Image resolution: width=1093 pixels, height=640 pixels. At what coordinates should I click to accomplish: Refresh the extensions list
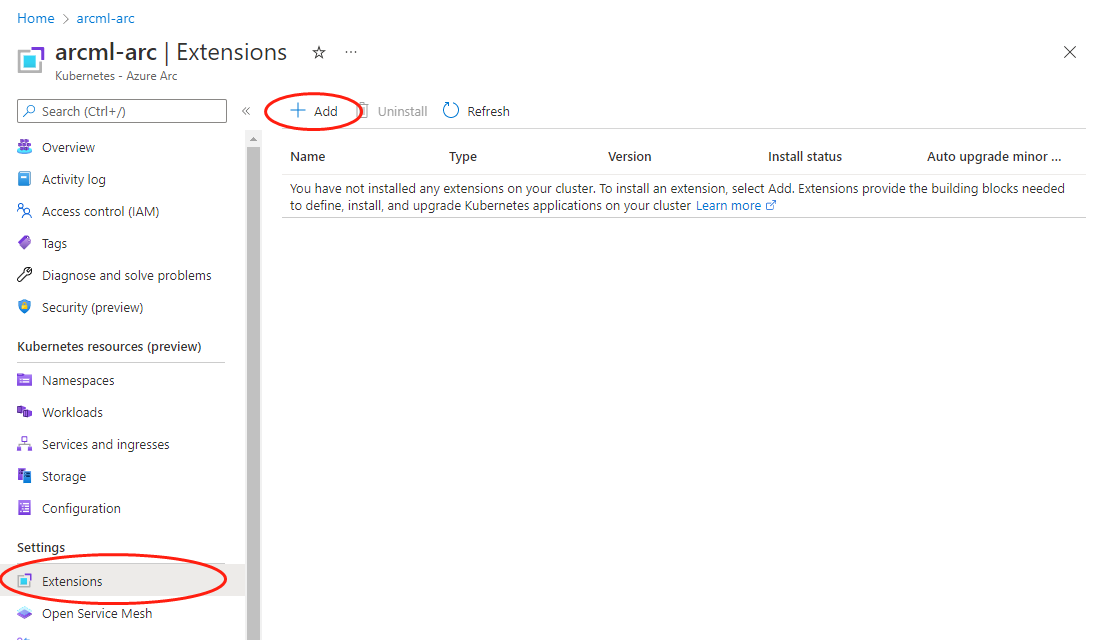[476, 110]
